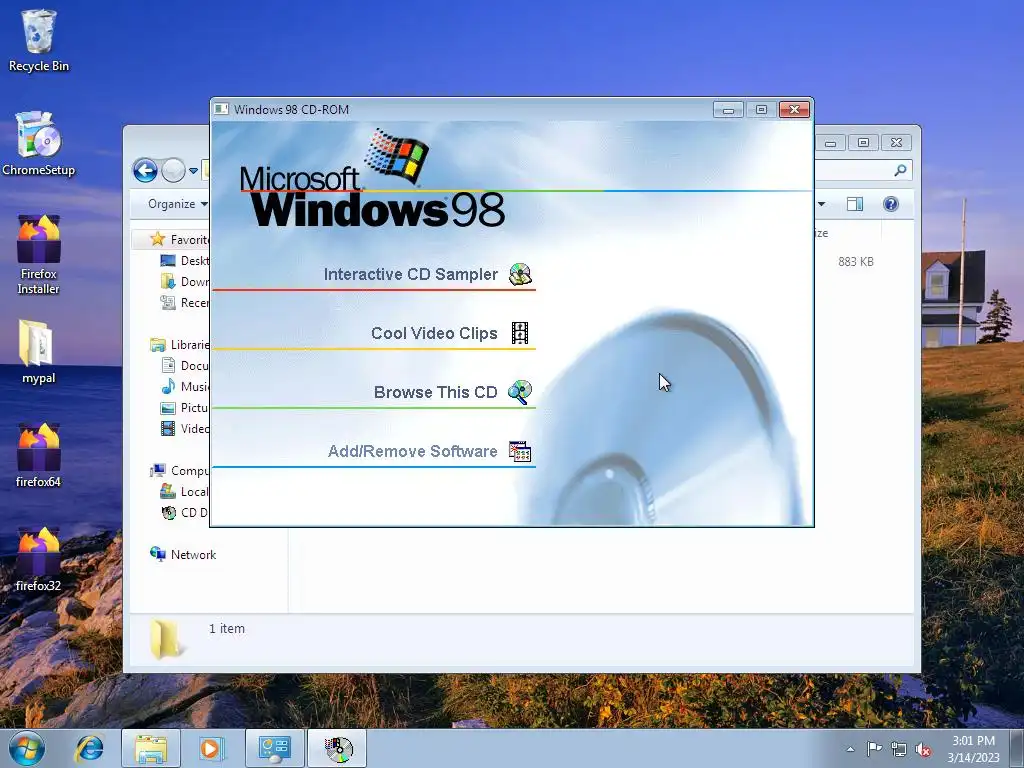Open Action Center flag tray icon

point(874,749)
